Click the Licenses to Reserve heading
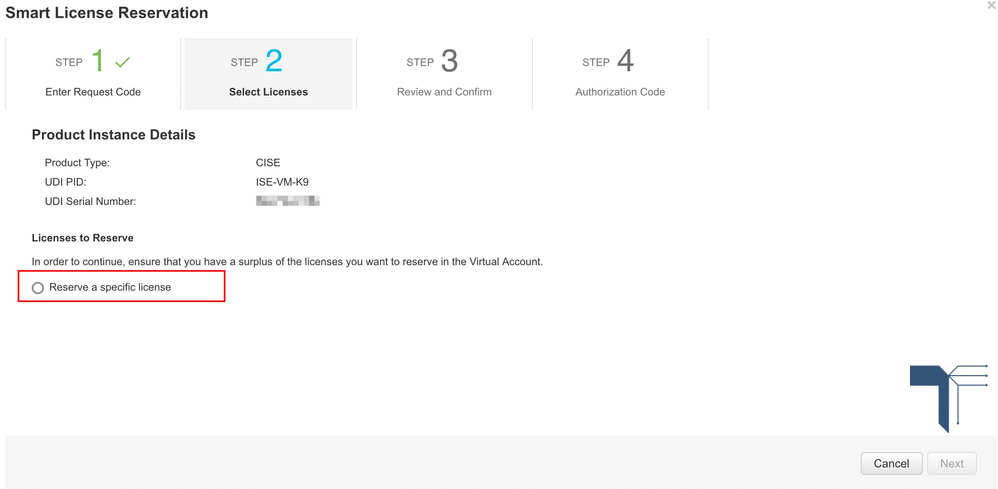998x489 pixels. coord(83,238)
